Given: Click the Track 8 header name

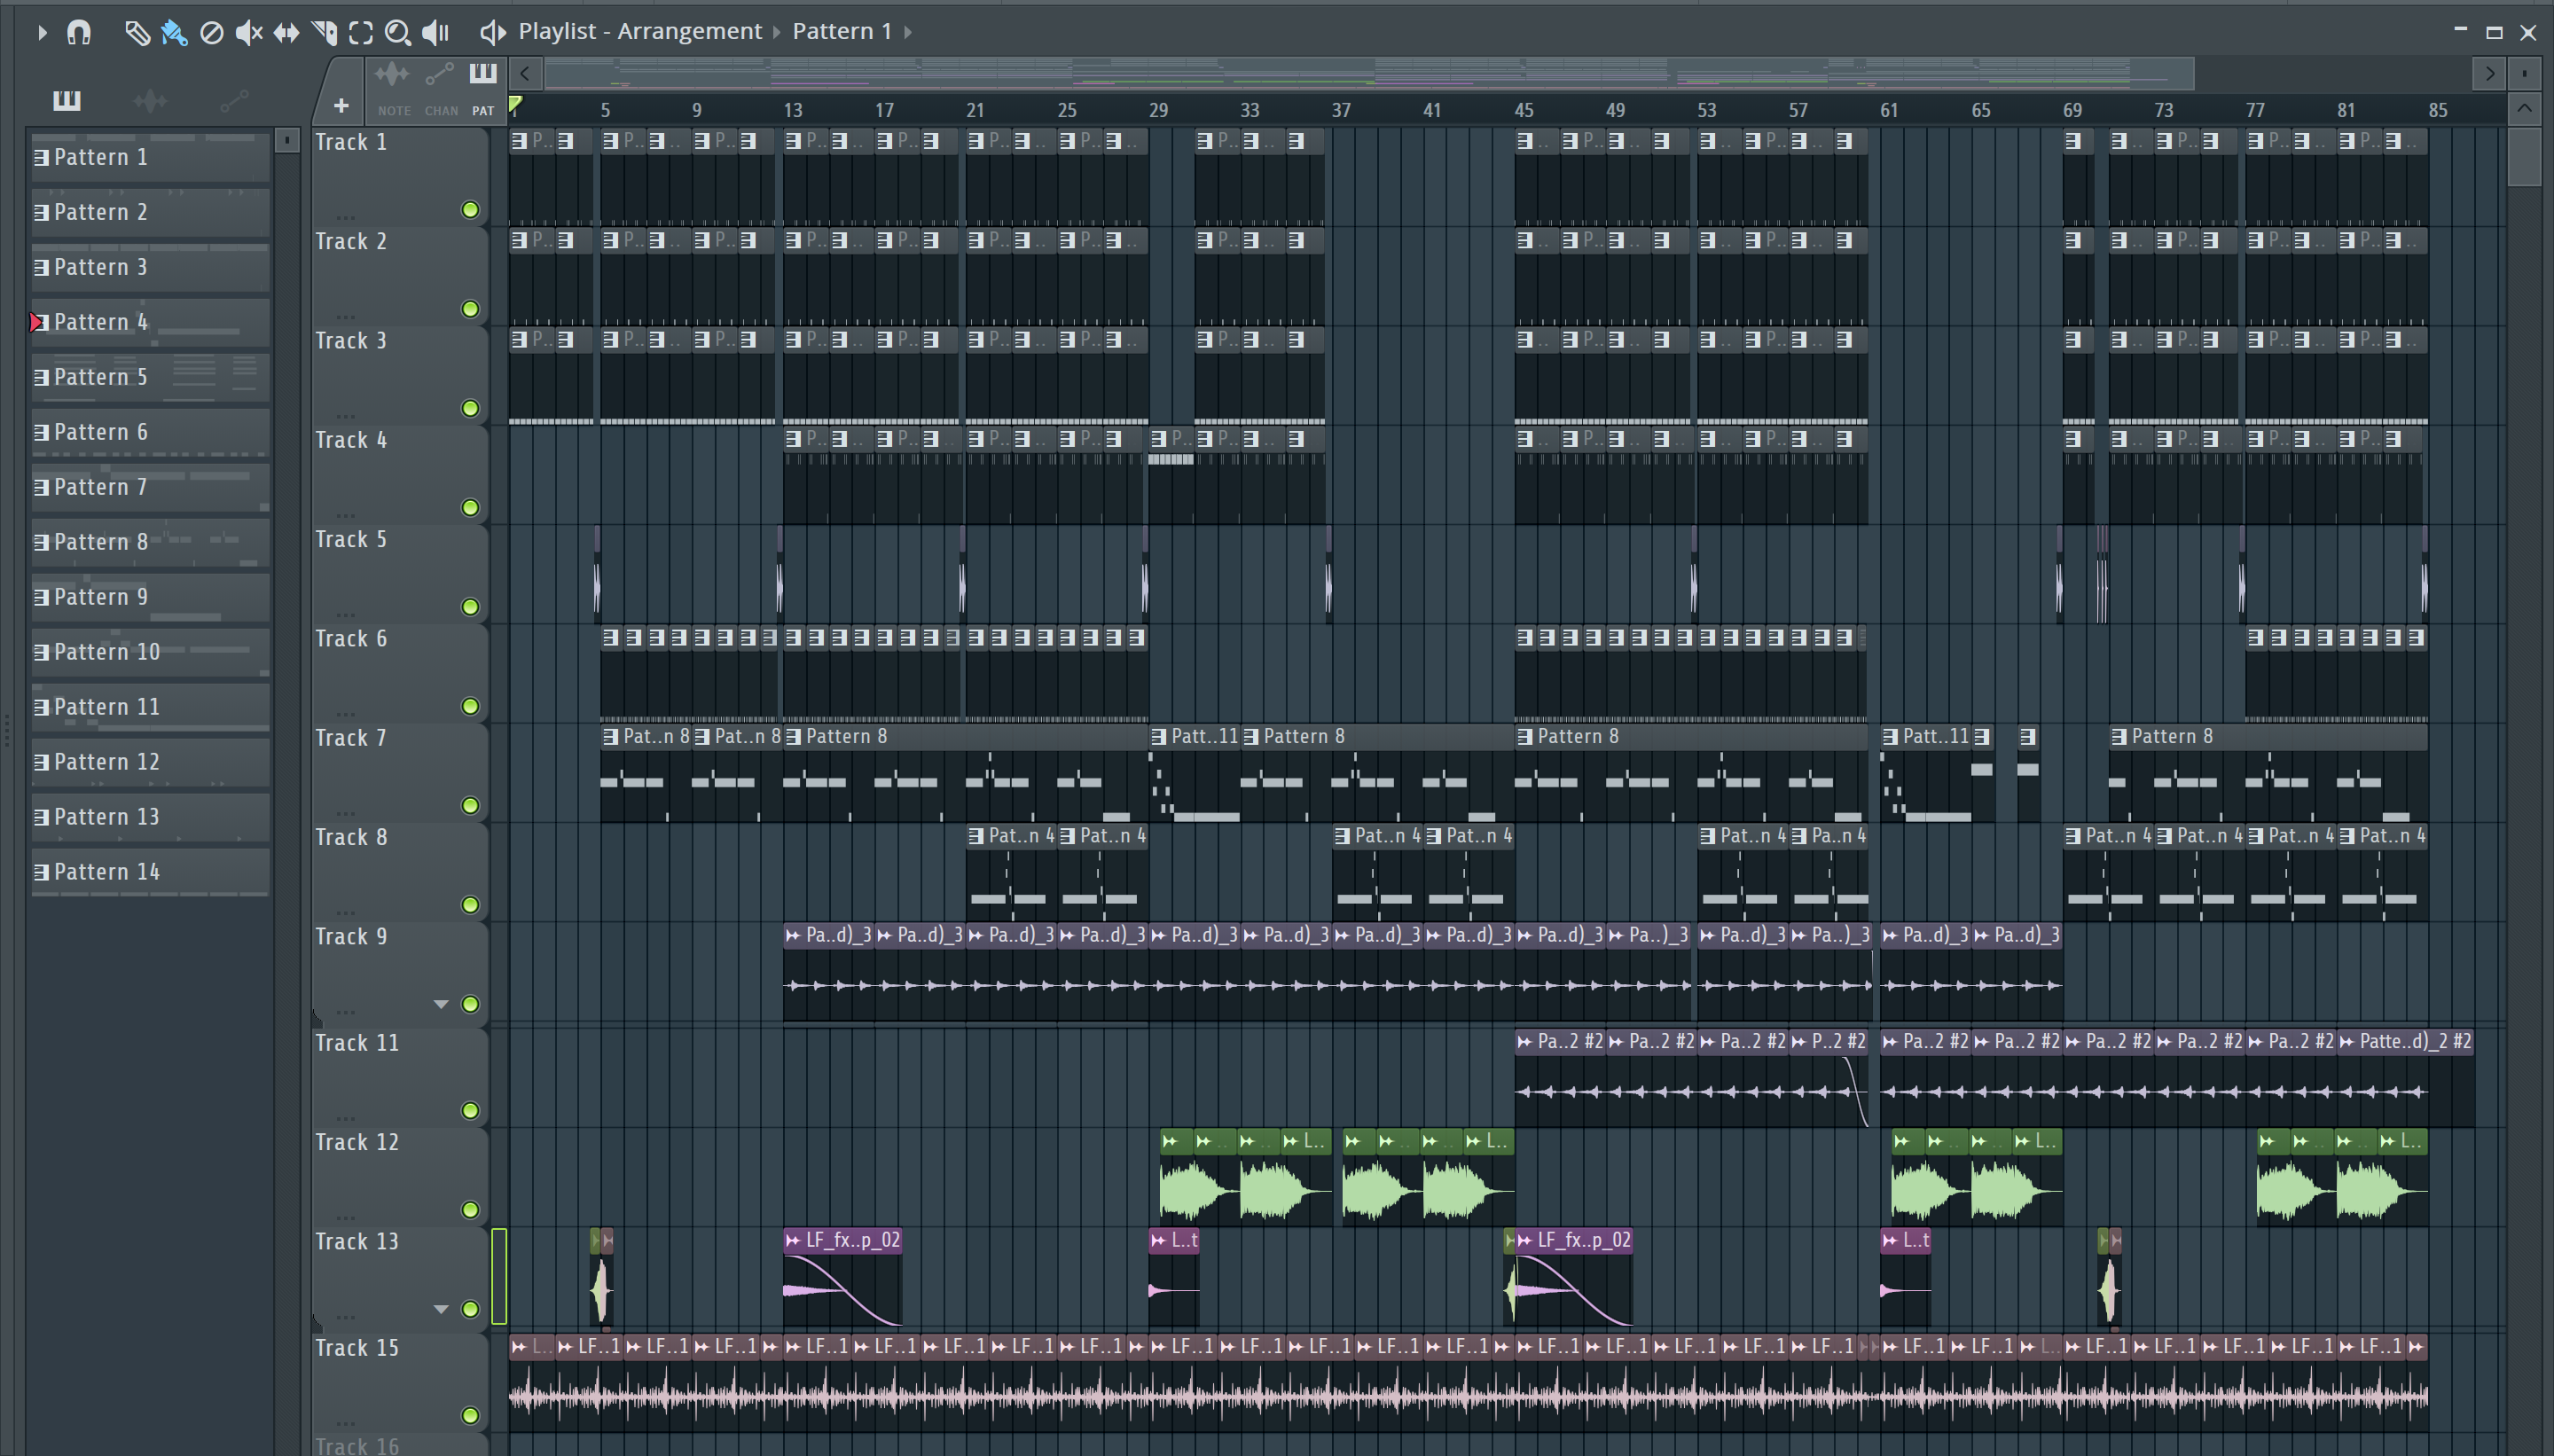Looking at the screenshot, I should (351, 837).
